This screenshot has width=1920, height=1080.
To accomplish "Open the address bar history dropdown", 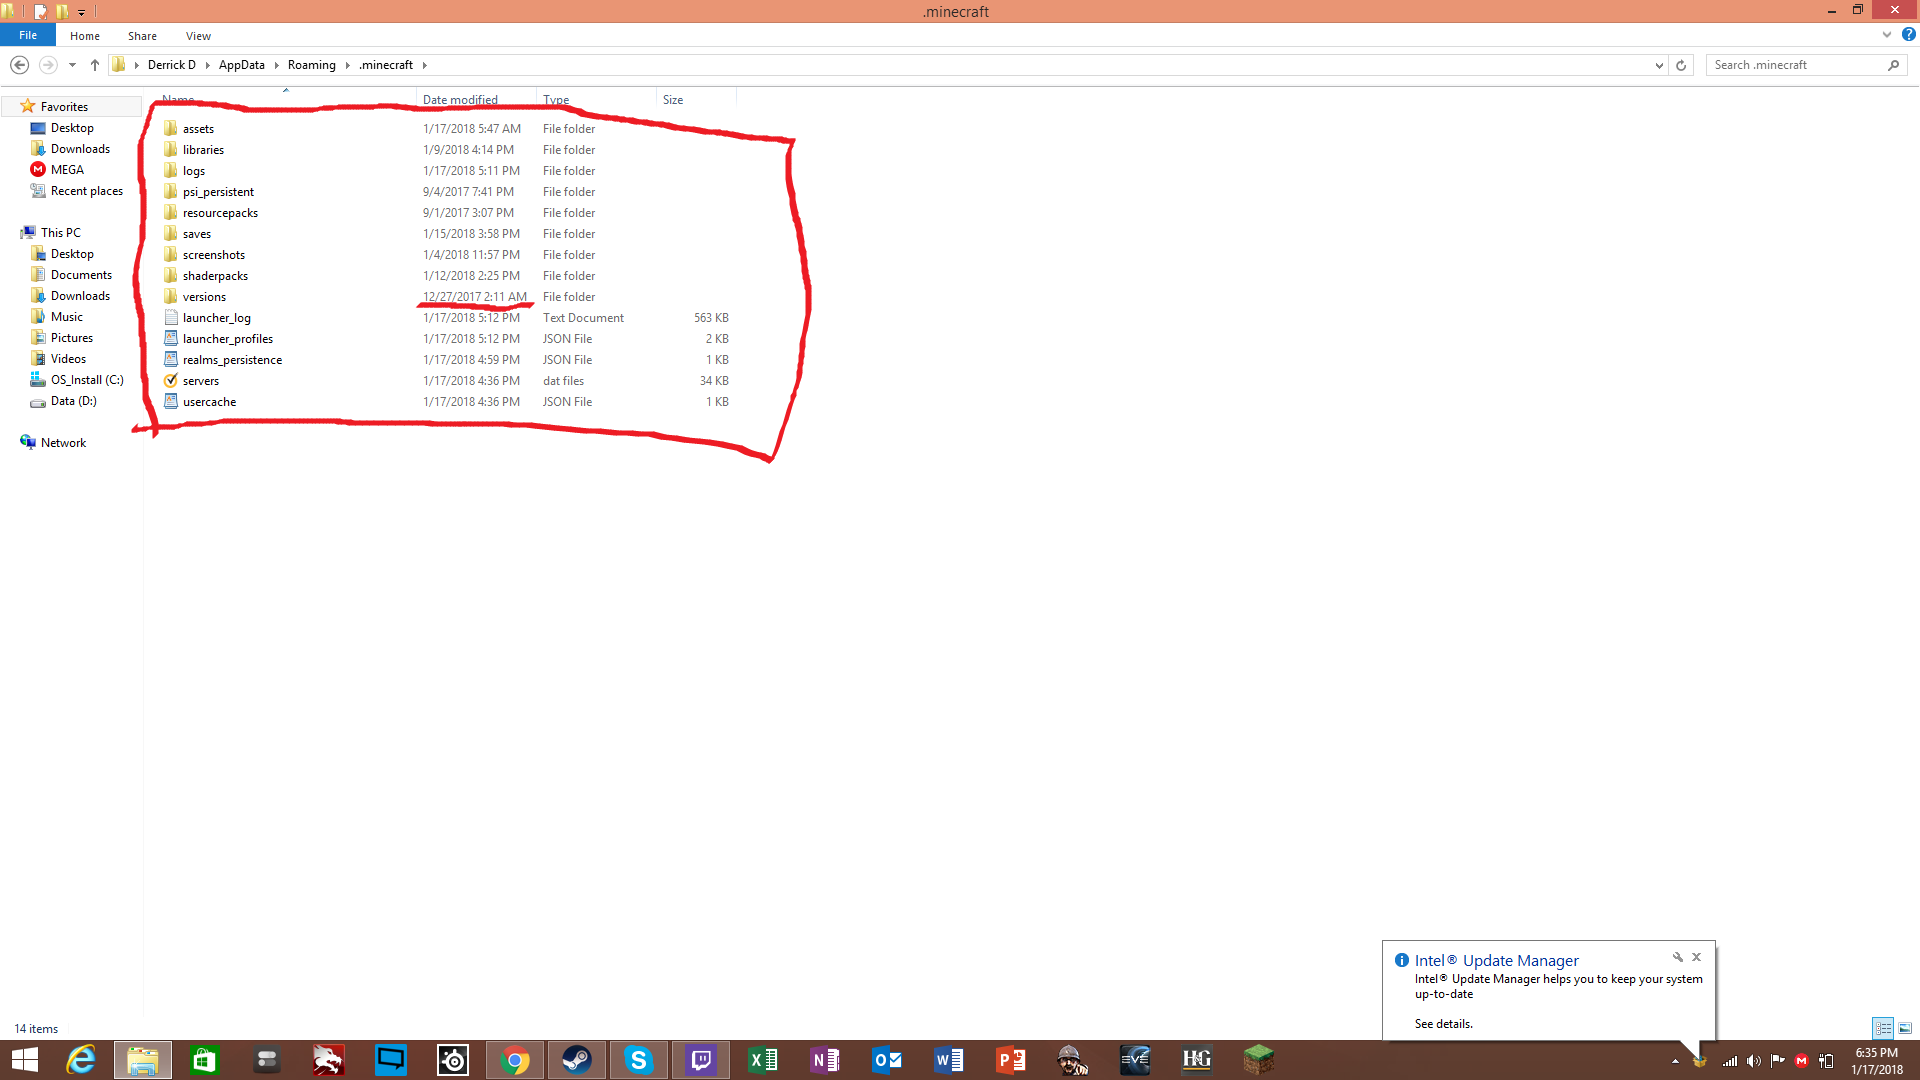I will pyautogui.click(x=1659, y=65).
